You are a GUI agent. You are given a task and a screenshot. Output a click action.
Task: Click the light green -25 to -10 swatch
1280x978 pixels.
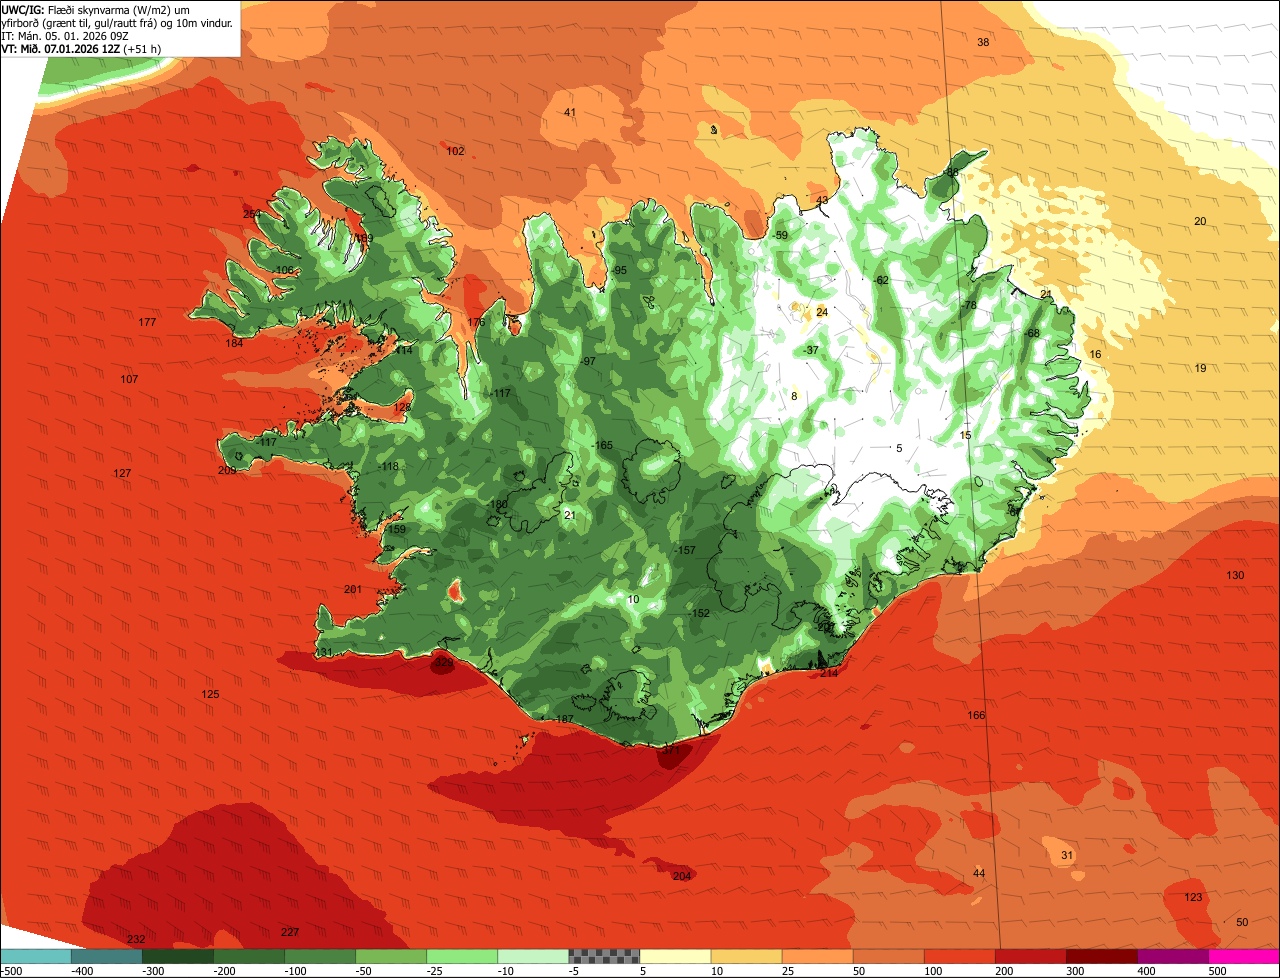coord(462,956)
